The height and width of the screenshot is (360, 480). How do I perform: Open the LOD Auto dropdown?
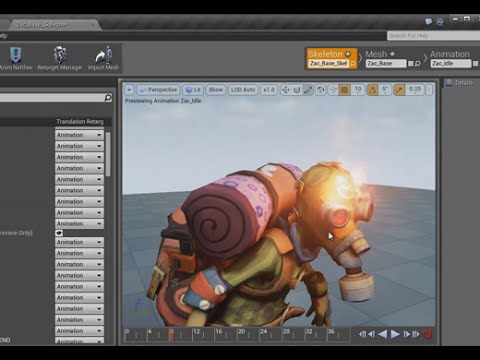[x=243, y=90]
